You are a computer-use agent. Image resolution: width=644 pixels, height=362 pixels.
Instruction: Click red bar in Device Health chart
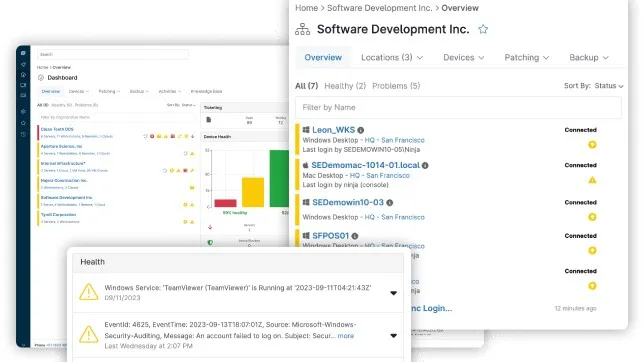pos(225,203)
